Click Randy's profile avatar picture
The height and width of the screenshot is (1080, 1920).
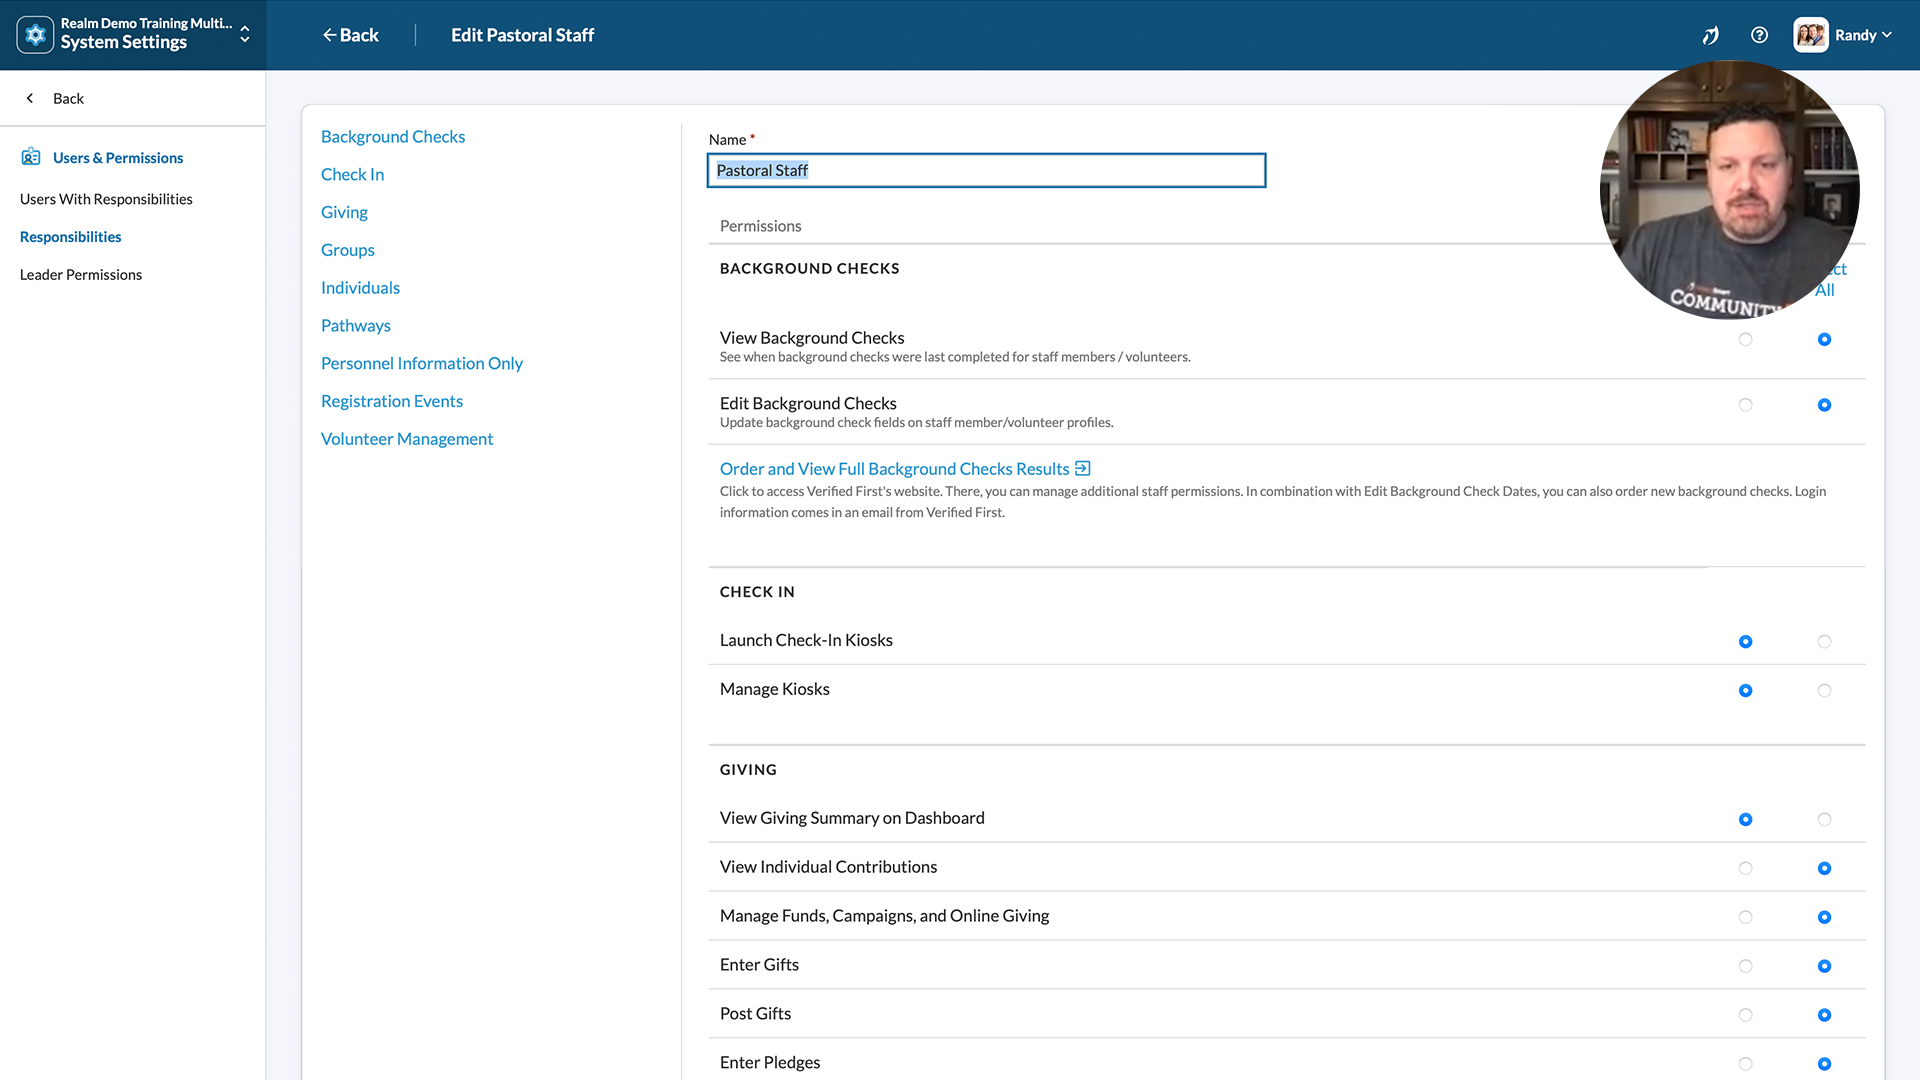[1810, 35]
